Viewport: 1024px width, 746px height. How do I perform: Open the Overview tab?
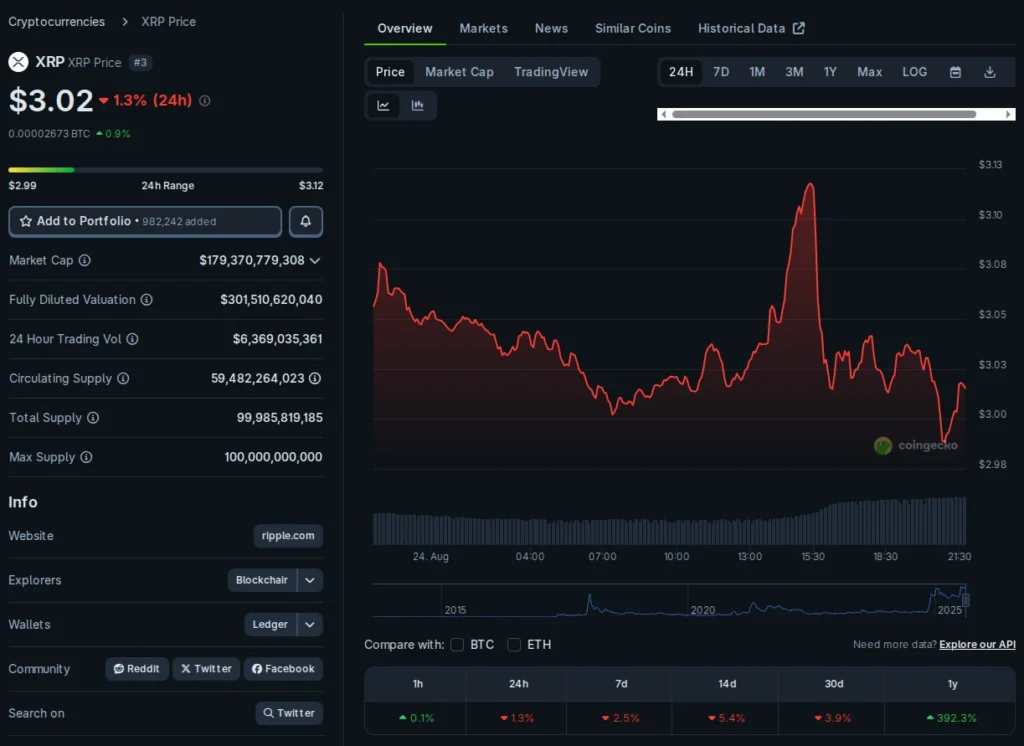405,28
